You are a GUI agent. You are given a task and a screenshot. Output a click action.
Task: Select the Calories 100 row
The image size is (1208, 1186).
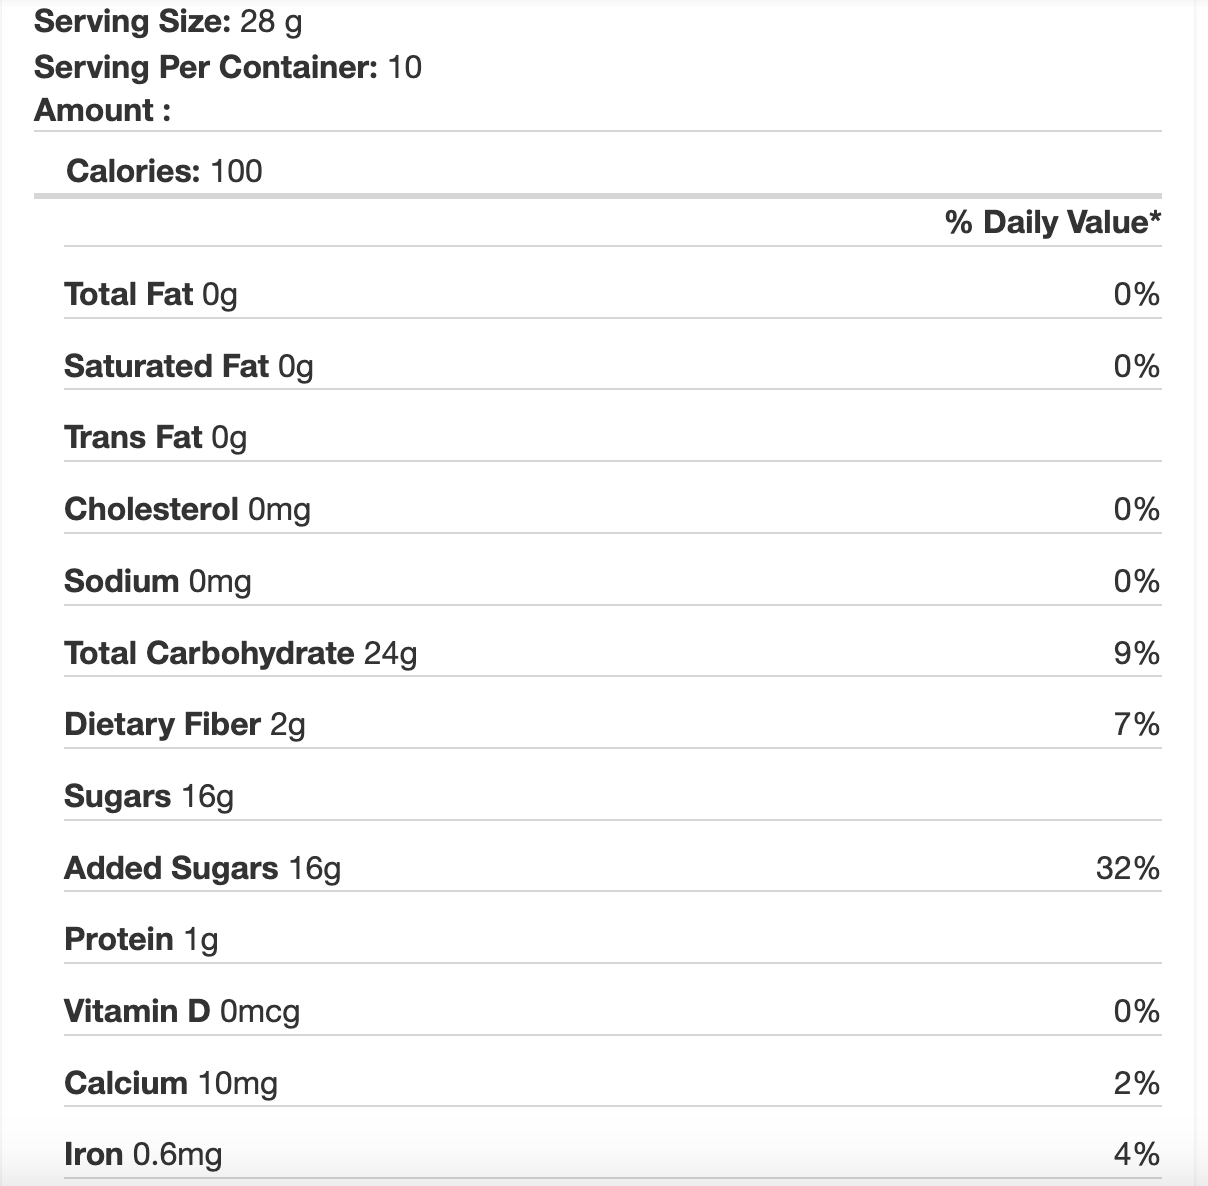point(164,171)
